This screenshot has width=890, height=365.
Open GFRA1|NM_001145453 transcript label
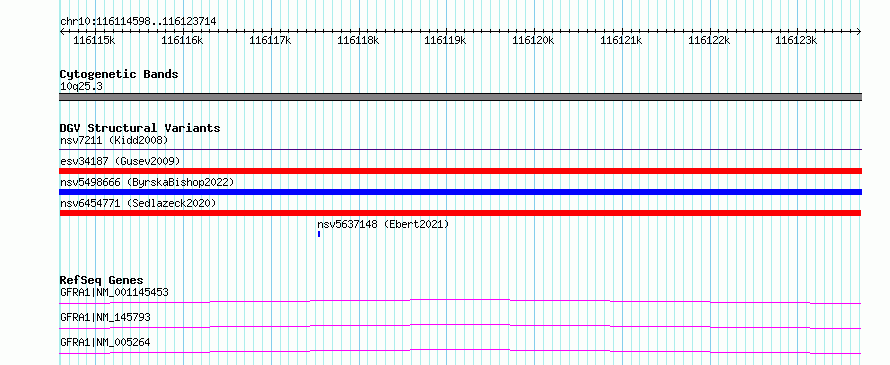coord(114,292)
